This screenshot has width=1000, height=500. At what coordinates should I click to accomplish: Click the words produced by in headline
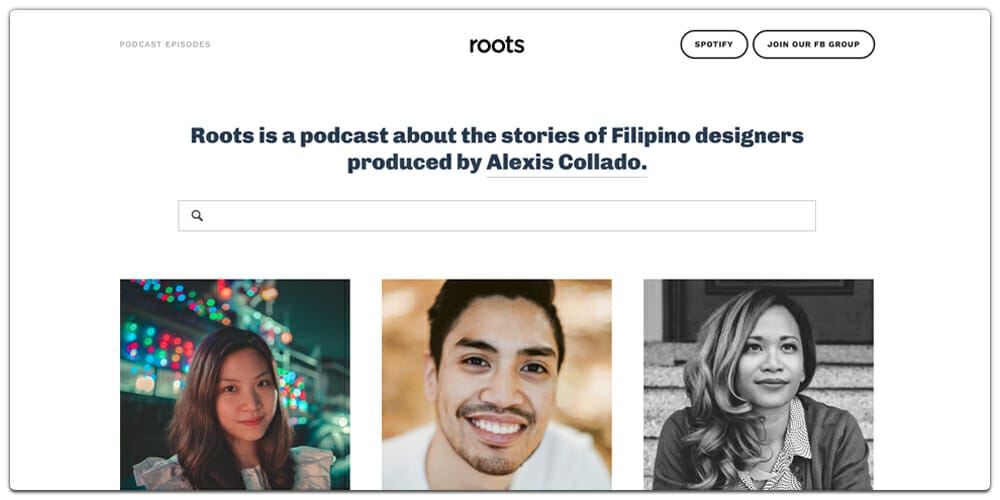click(x=415, y=163)
